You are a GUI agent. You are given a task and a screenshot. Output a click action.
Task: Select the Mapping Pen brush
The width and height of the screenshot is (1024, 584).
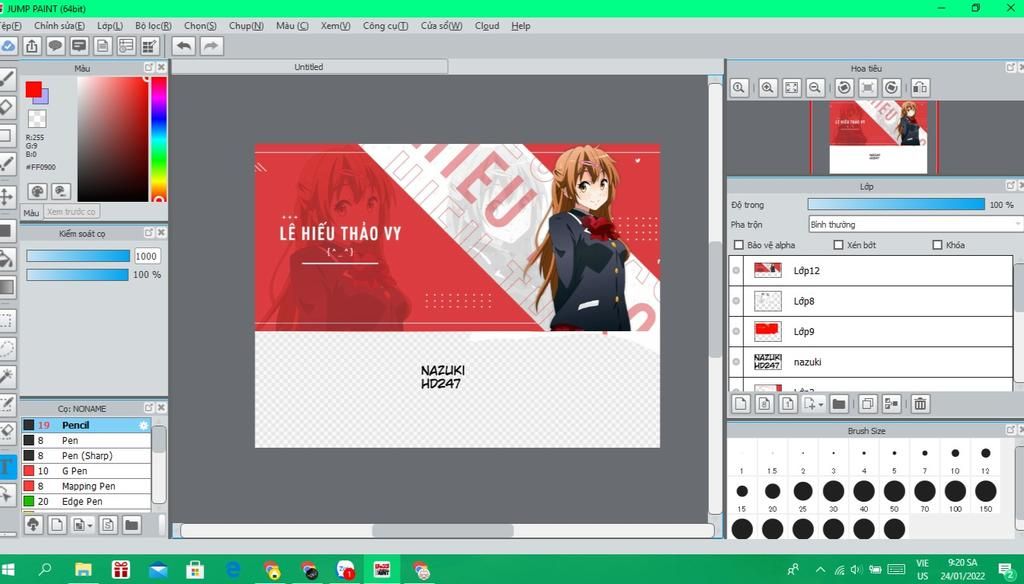[x=86, y=486]
